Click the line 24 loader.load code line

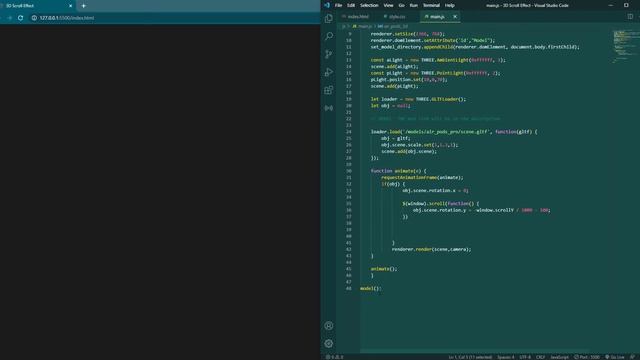[x=454, y=132]
